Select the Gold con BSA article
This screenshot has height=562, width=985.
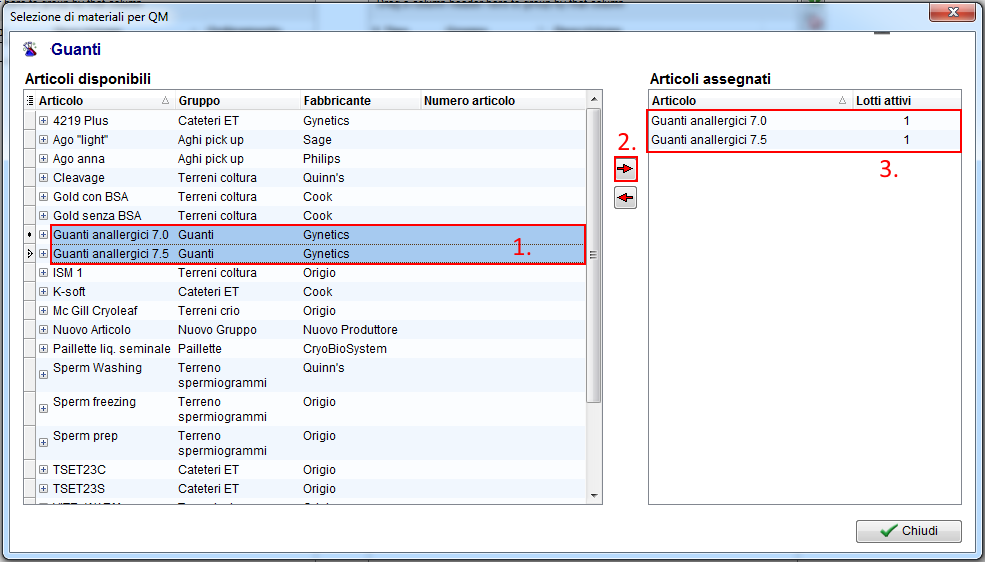coord(90,197)
